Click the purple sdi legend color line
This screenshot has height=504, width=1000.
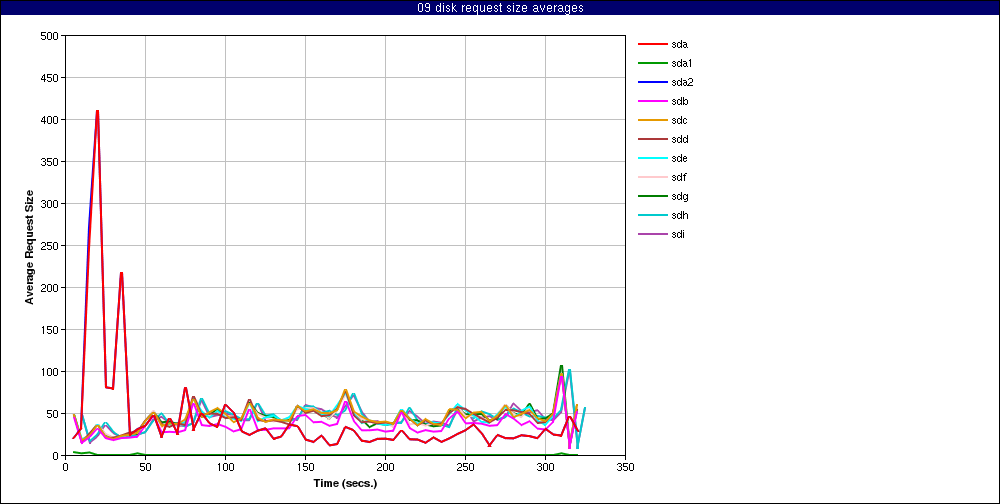coord(652,234)
